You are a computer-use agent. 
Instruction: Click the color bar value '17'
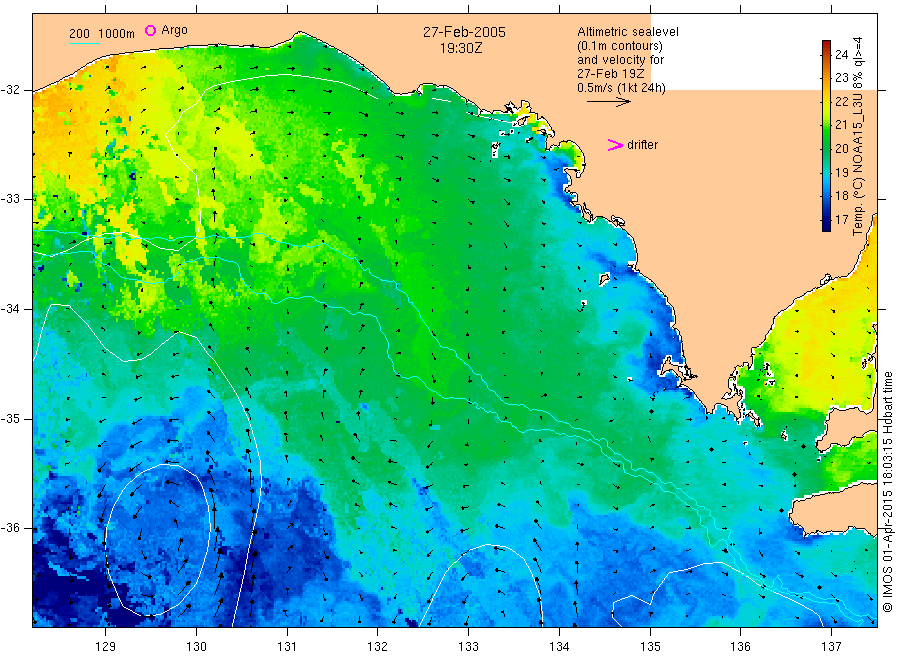click(x=841, y=220)
